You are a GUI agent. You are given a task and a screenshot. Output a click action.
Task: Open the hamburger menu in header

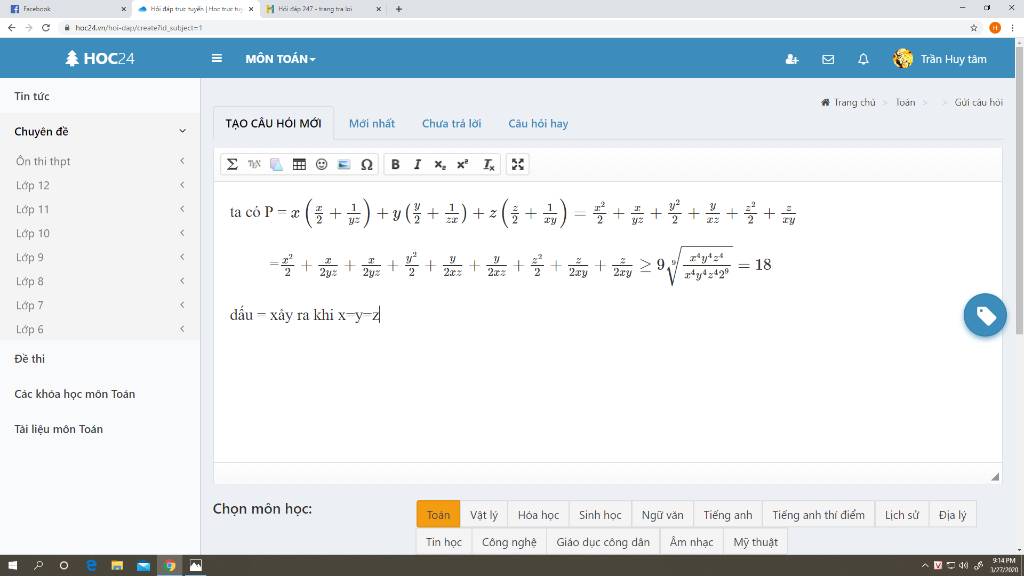(x=217, y=59)
